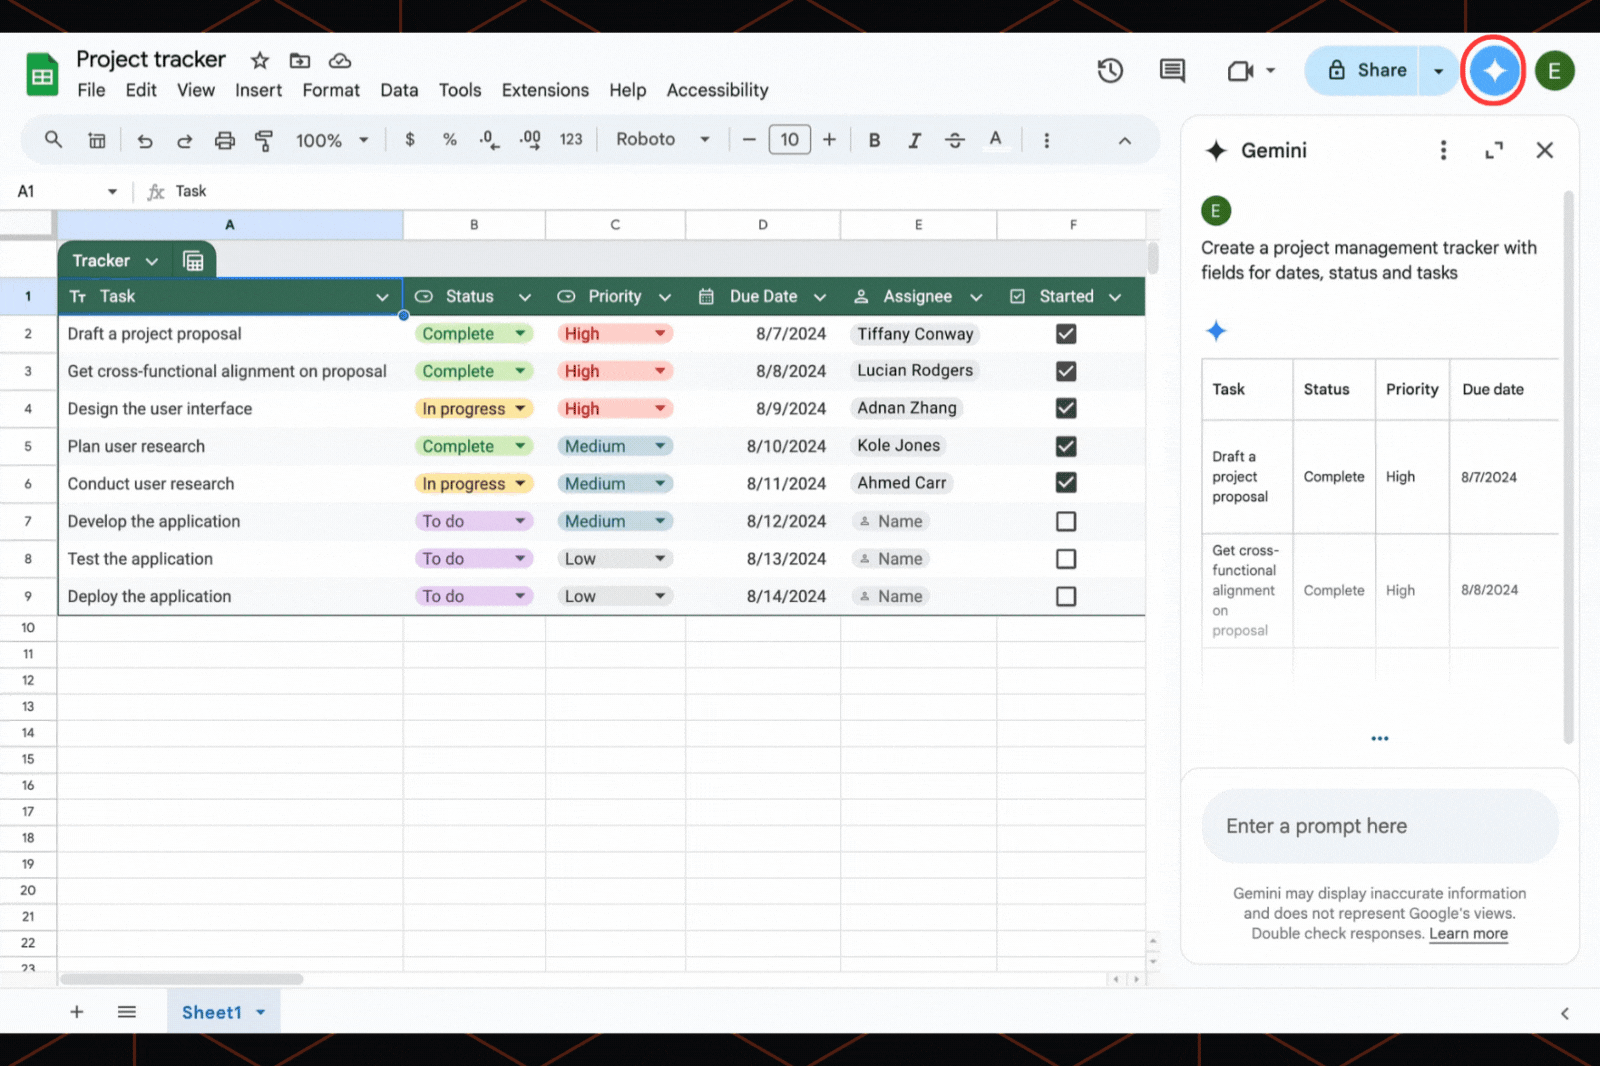Click the prompt input field in Gemini

tap(1379, 826)
